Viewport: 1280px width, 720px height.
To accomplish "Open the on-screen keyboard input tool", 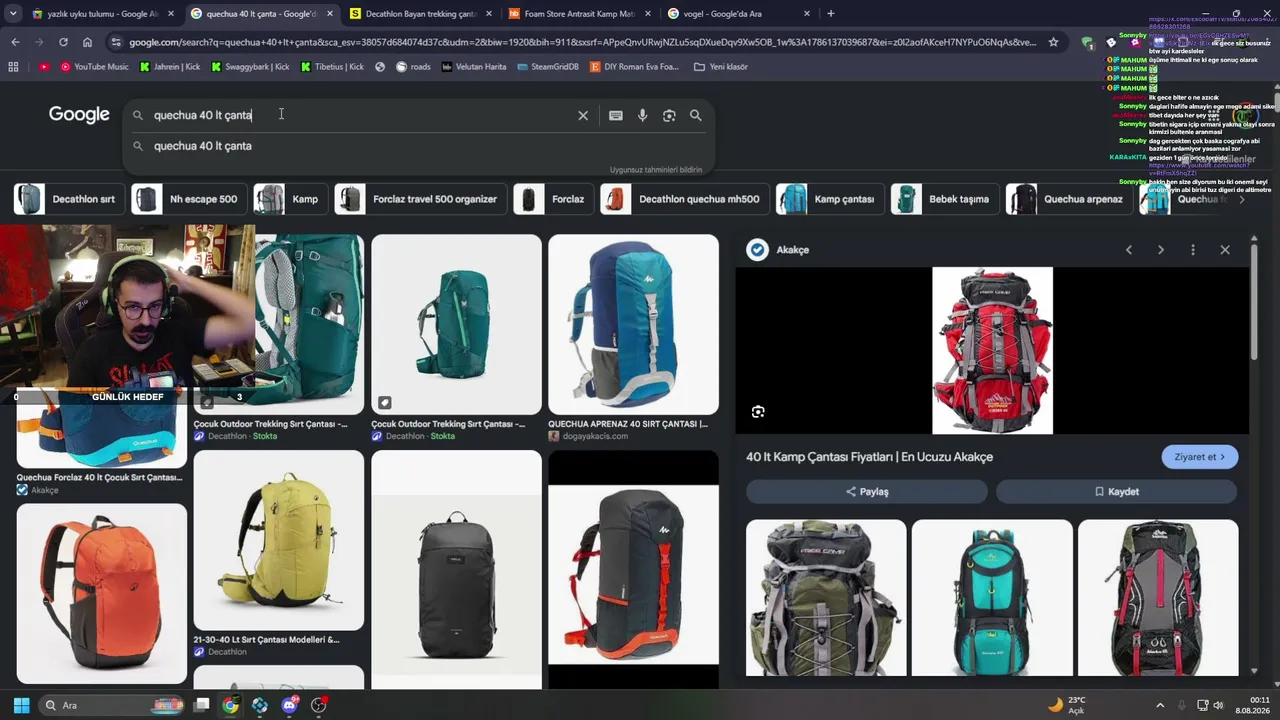I will coord(616,115).
